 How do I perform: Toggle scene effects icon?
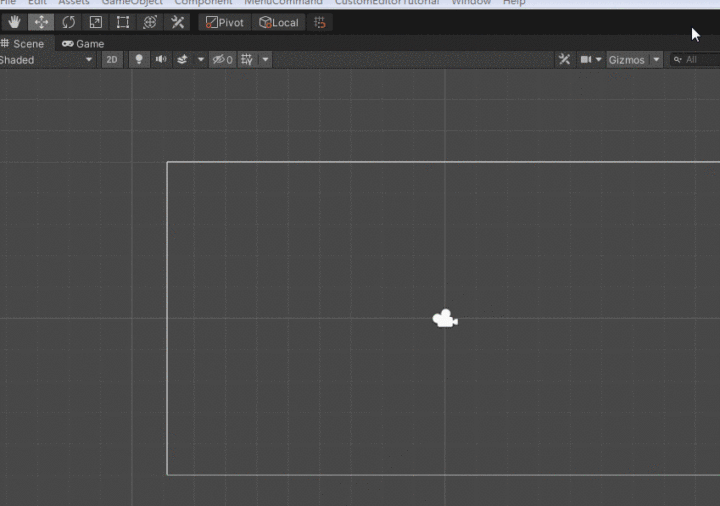coord(183,60)
